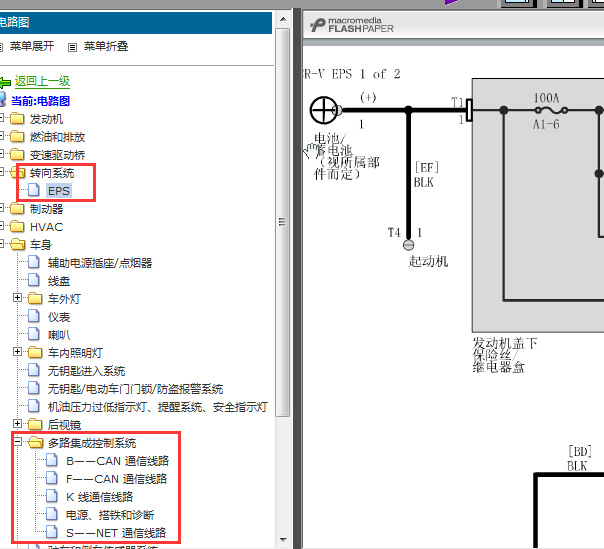Click the tree panel scroll up arrow
This screenshot has width=604, height=549.
click(x=283, y=19)
